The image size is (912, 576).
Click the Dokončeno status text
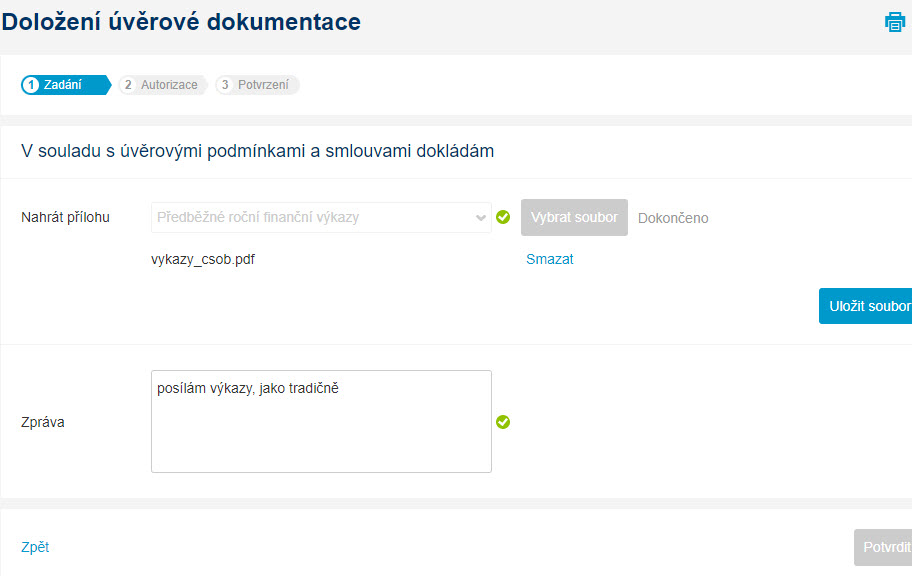[673, 218]
